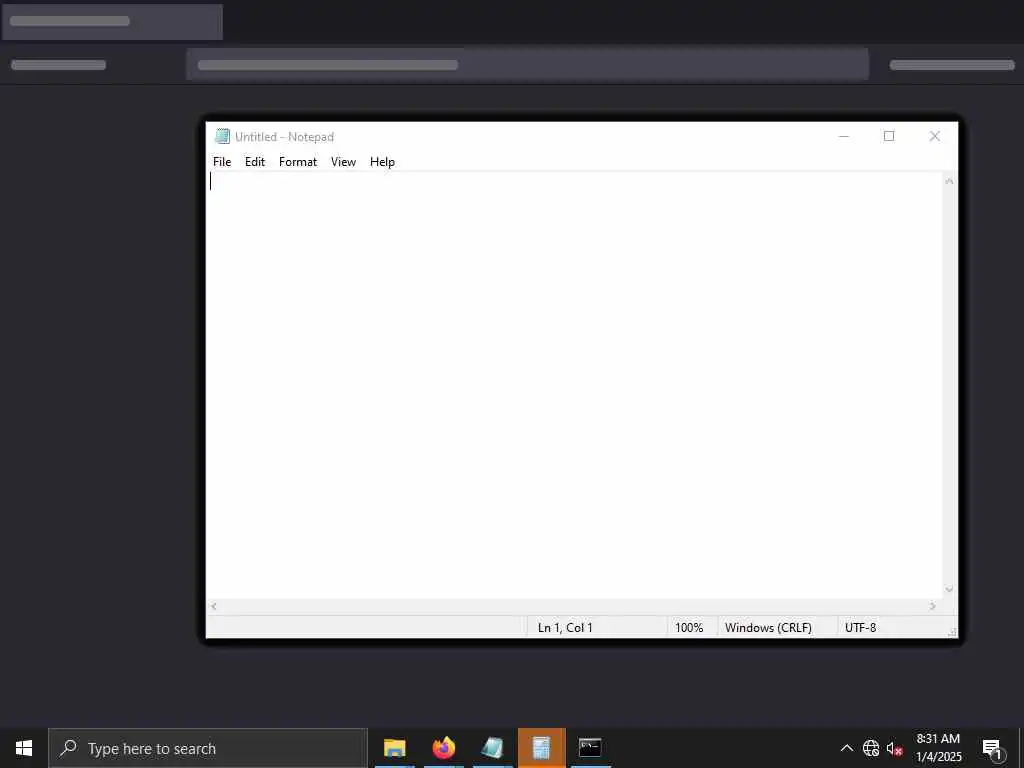Open the Format menu in Notepad

coord(298,162)
